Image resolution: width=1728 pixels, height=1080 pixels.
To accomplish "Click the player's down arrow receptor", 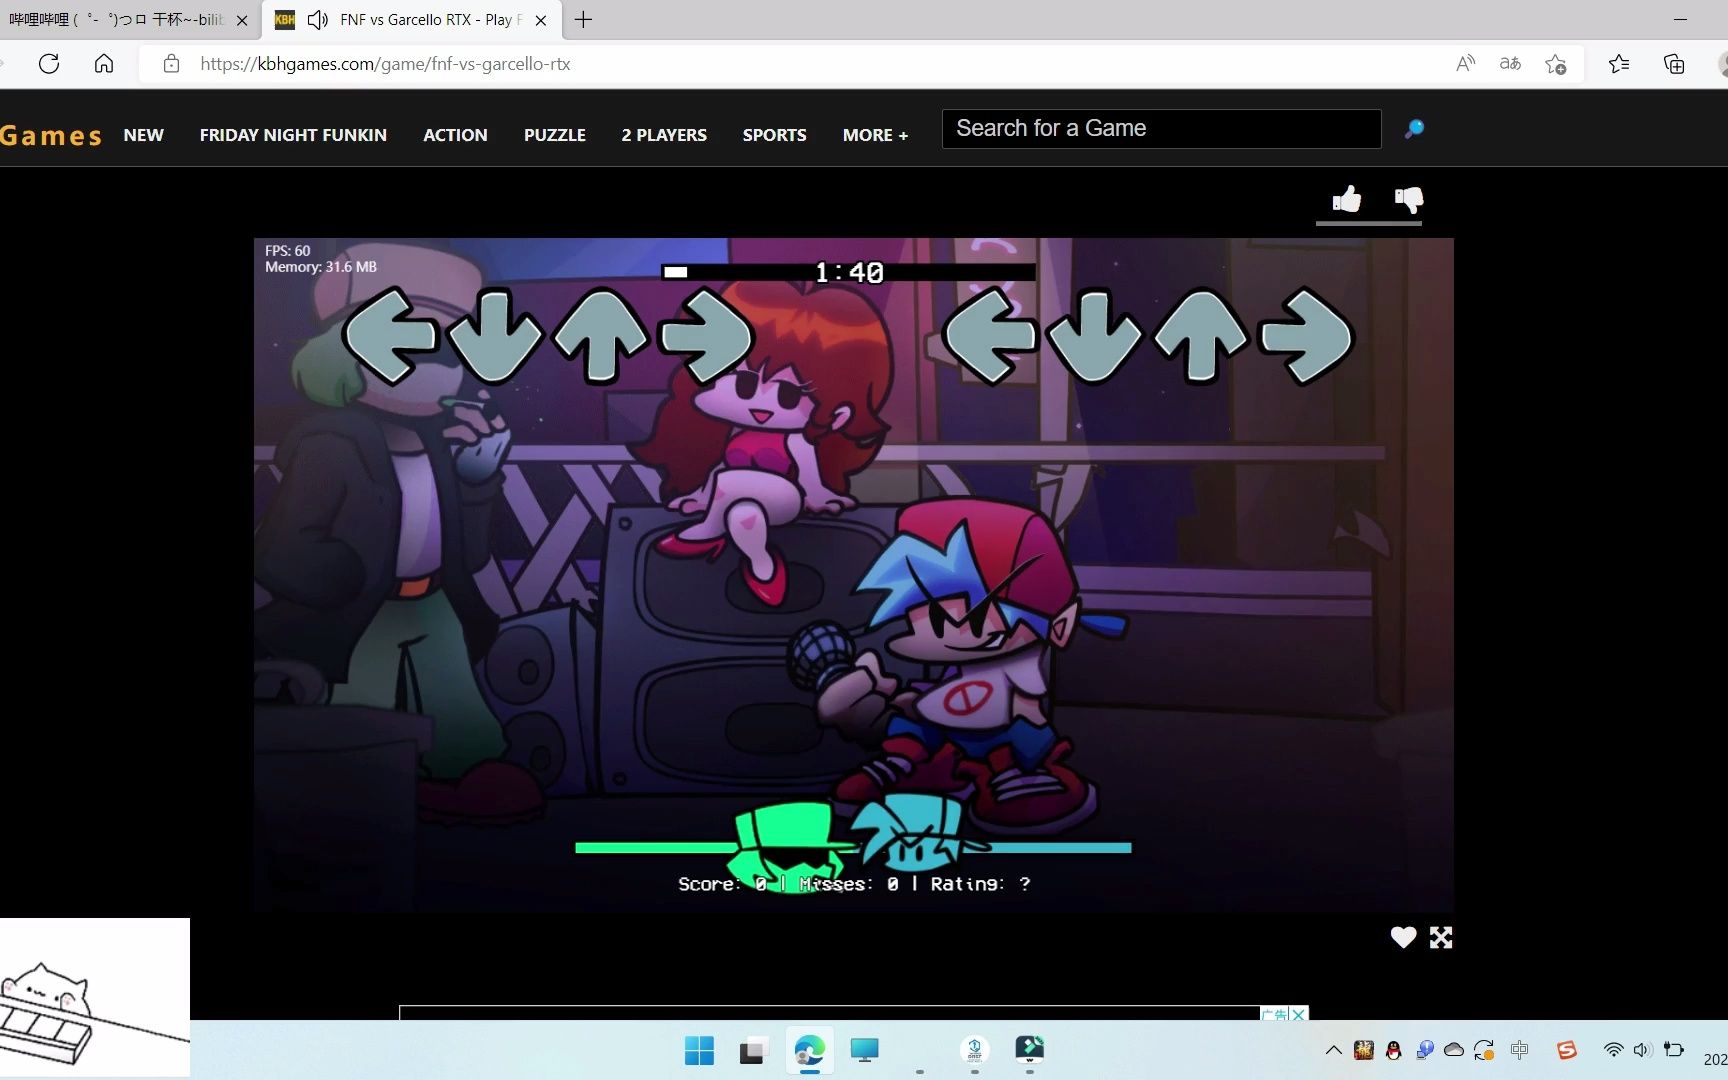I will (1095, 336).
